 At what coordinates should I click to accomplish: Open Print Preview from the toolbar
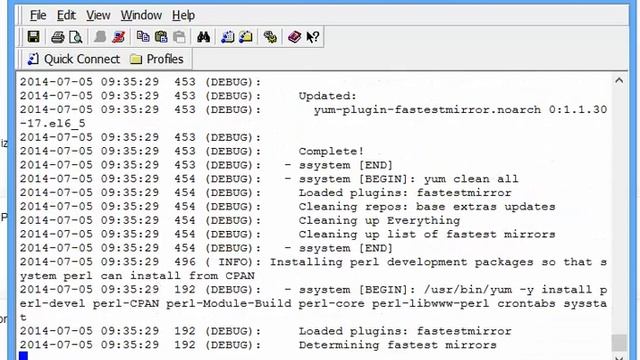[x=76, y=37]
